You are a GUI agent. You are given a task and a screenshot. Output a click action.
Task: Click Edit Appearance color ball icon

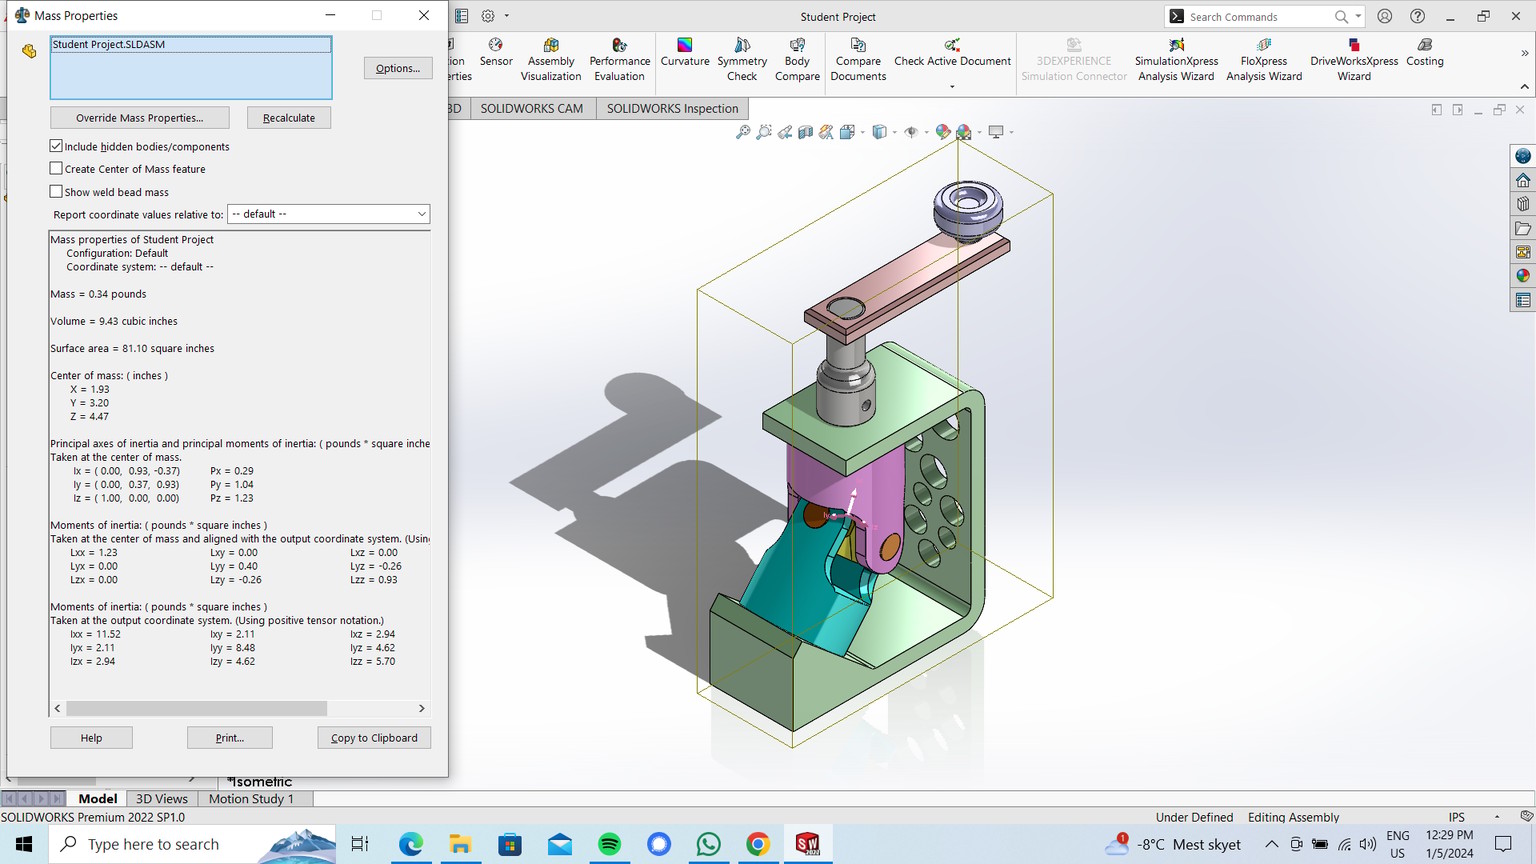(943, 132)
